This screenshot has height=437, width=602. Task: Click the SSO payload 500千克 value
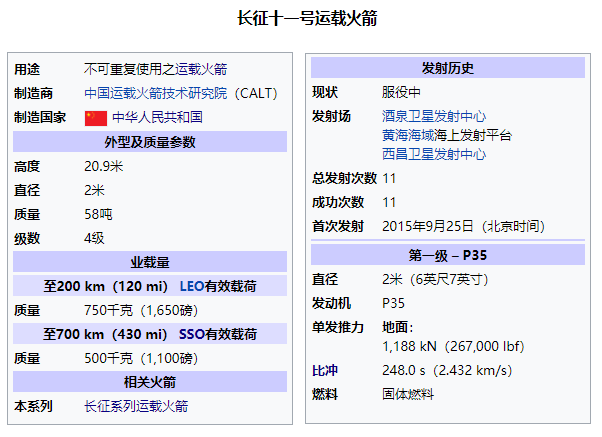tap(141, 358)
